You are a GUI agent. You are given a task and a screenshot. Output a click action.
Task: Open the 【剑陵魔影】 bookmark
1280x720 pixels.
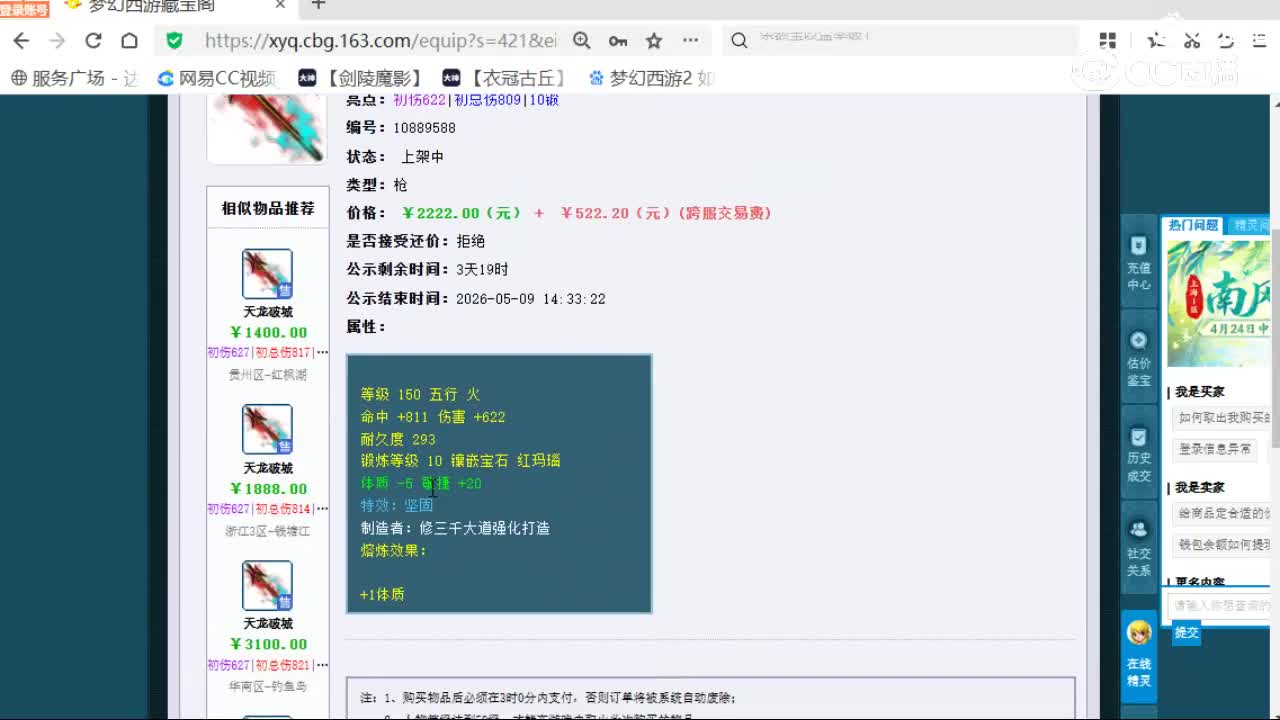click(361, 78)
